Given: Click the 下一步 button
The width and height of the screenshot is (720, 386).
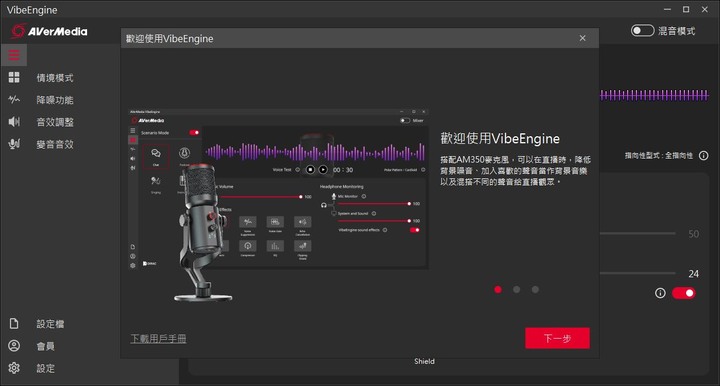Looking at the screenshot, I should 557,338.
